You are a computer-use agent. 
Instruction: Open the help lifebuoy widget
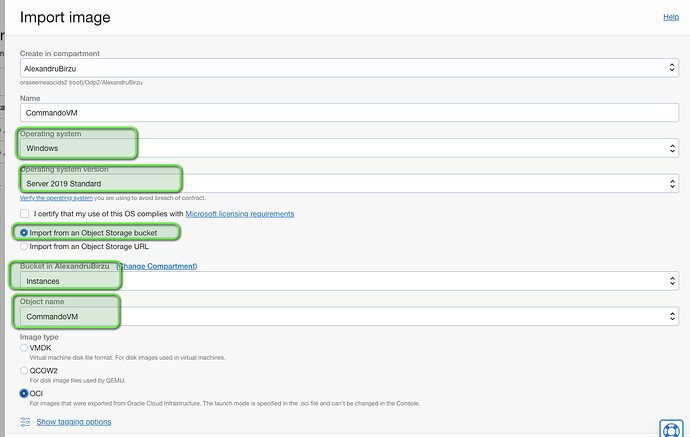pos(671,428)
